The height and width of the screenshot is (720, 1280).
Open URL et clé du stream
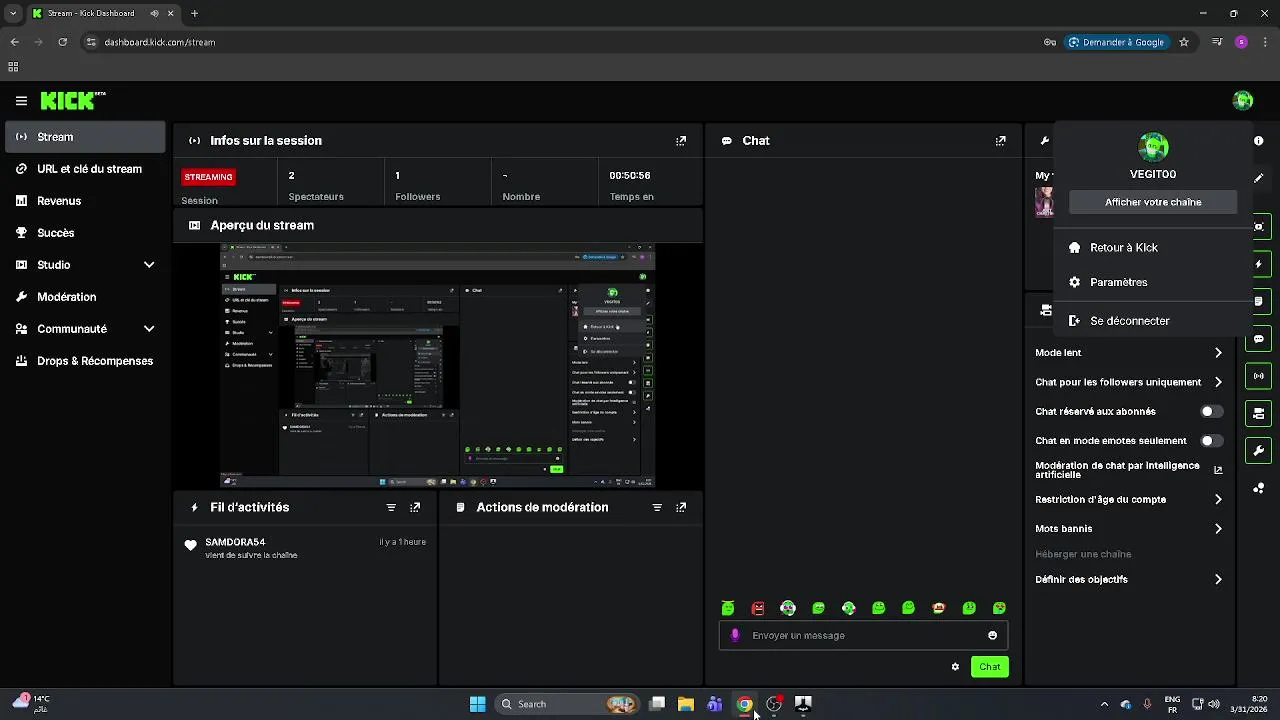pos(85,169)
